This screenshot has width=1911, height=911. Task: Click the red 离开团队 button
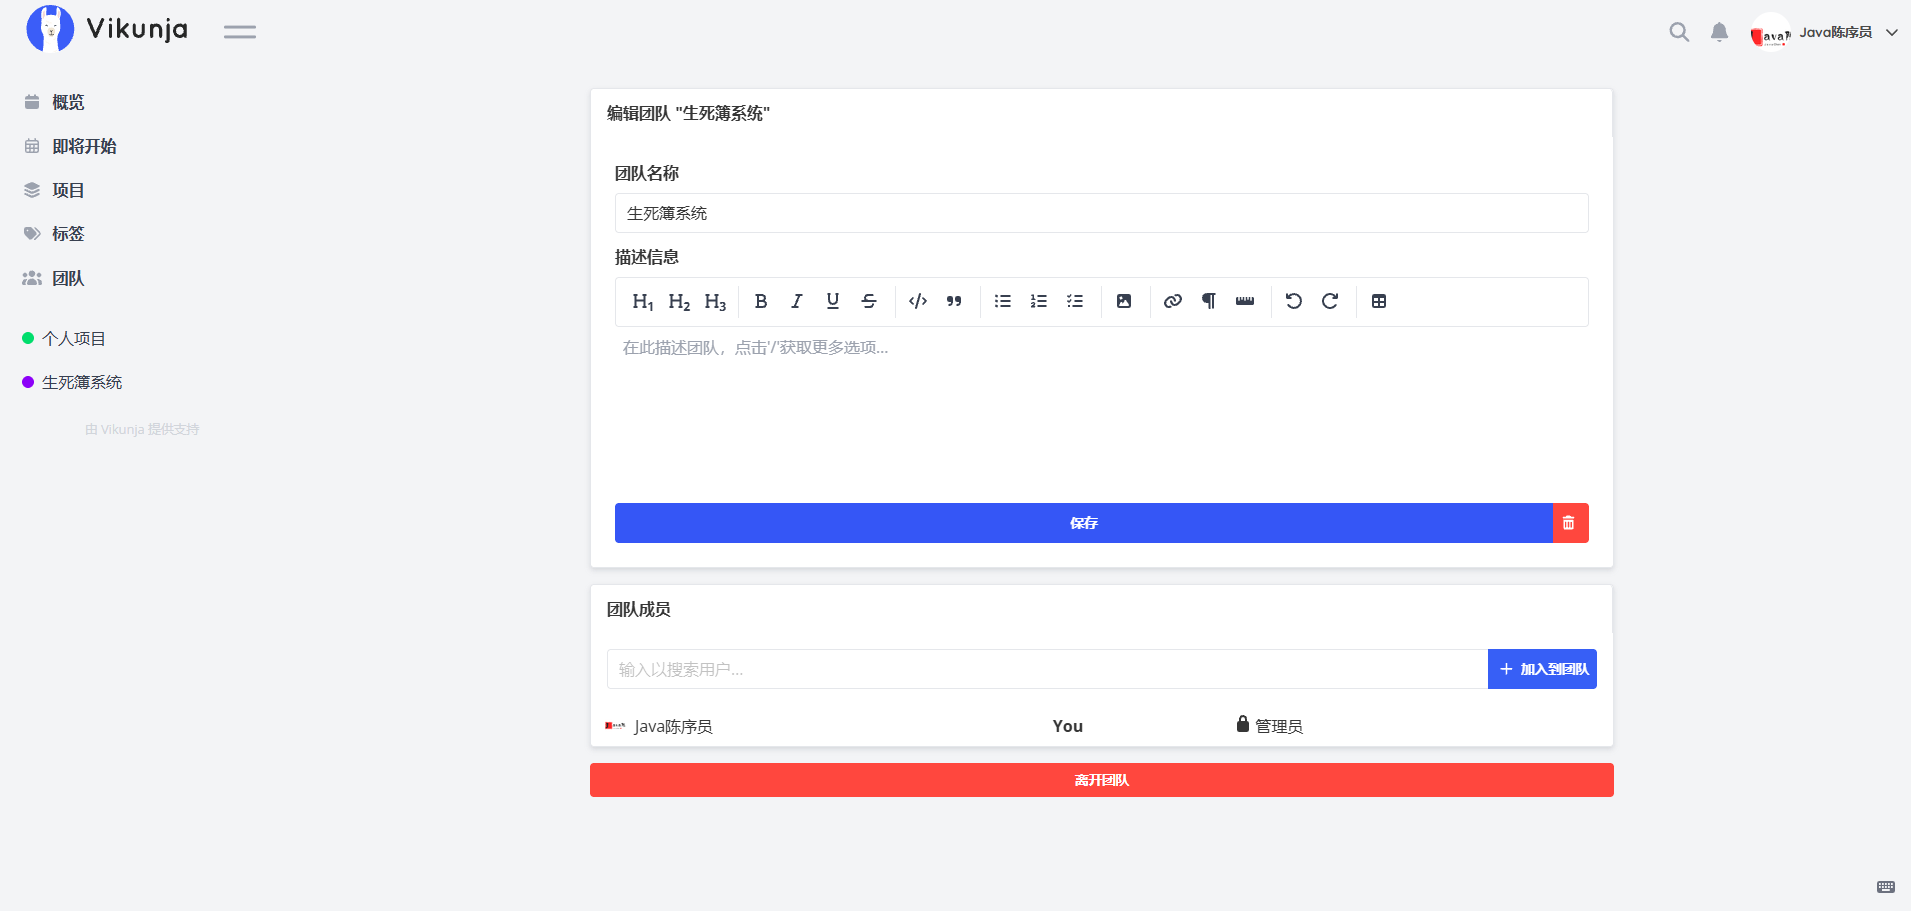(1101, 780)
